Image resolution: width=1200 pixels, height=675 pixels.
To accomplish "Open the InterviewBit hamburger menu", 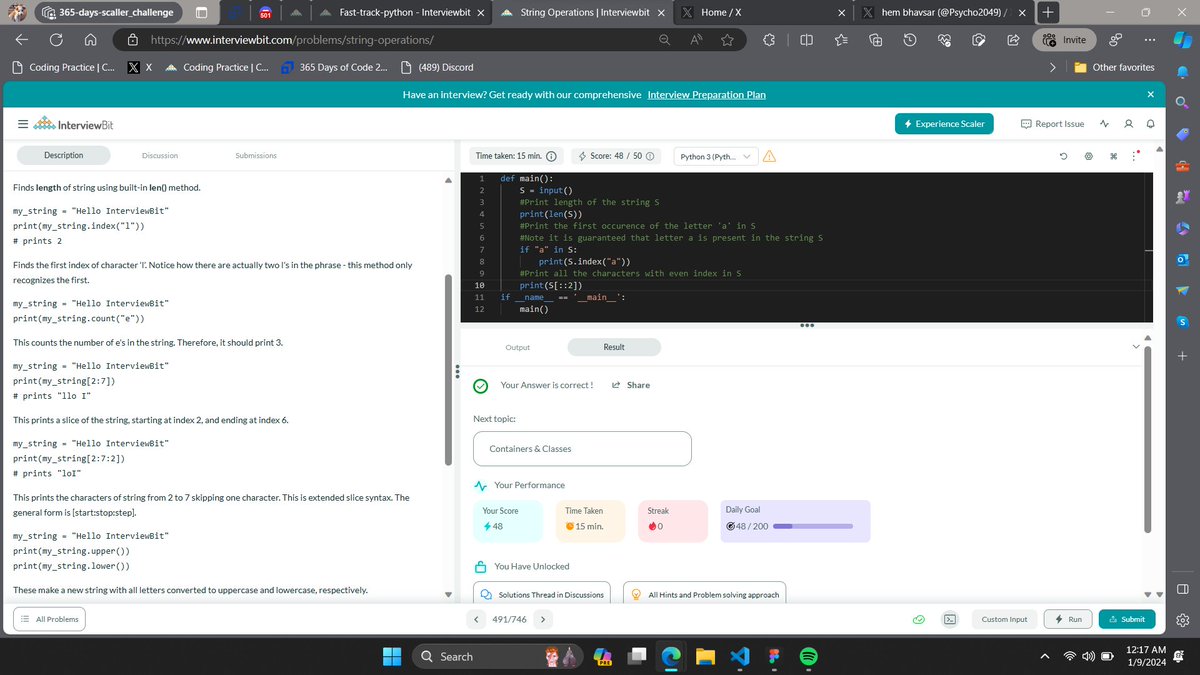I will tap(22, 125).
